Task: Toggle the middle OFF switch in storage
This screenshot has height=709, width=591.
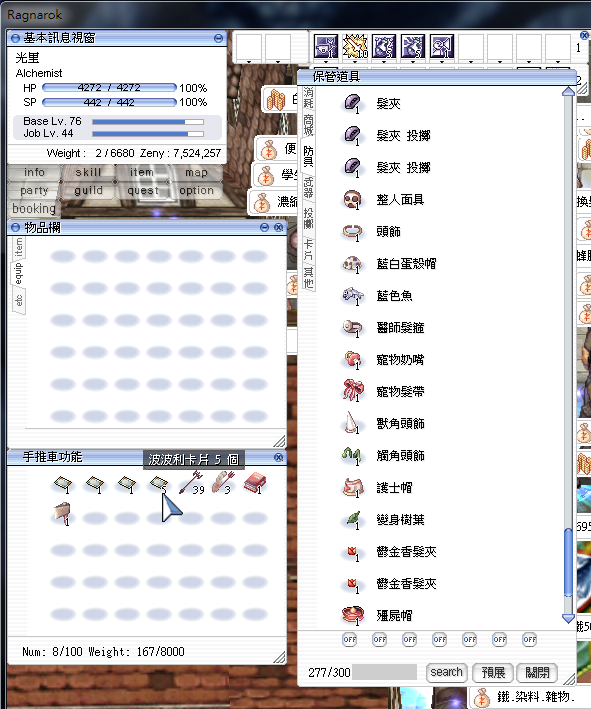Action: pyautogui.click(x=440, y=639)
